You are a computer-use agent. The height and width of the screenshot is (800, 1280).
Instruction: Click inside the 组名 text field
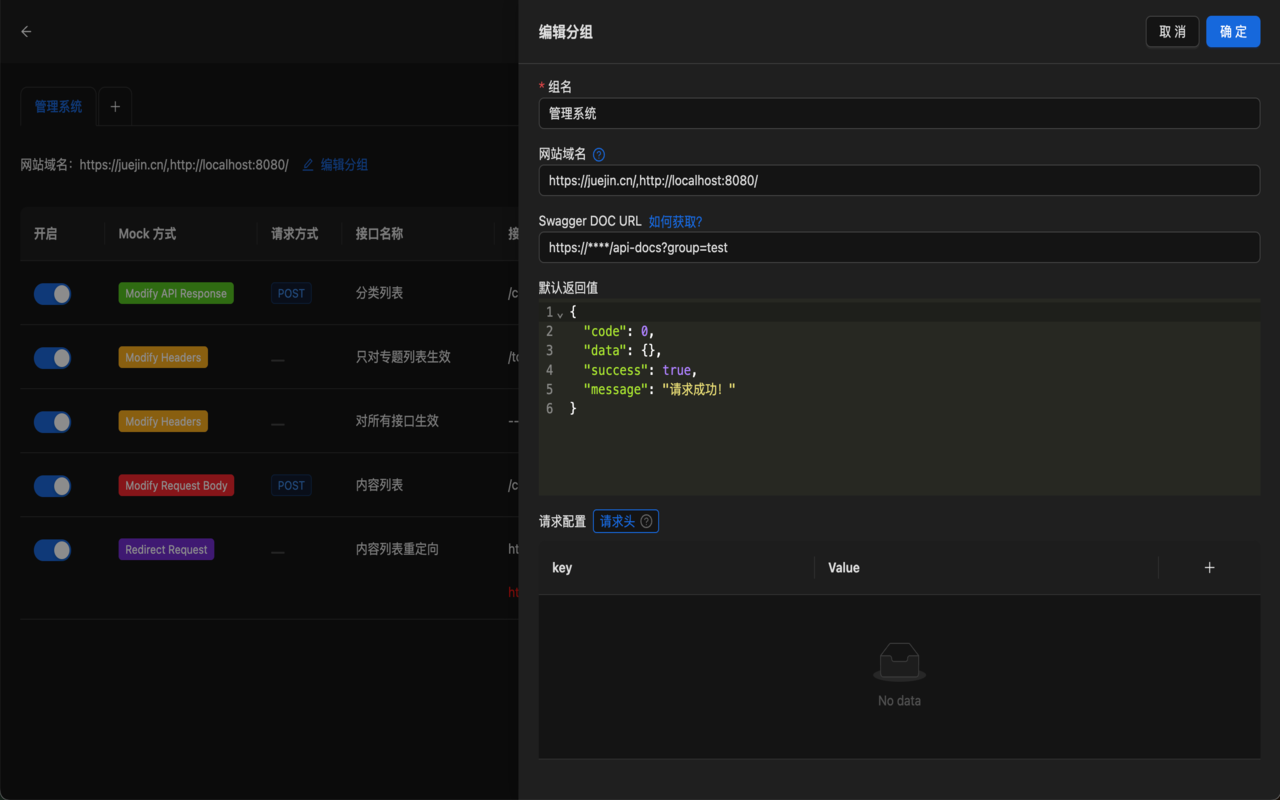click(x=899, y=113)
